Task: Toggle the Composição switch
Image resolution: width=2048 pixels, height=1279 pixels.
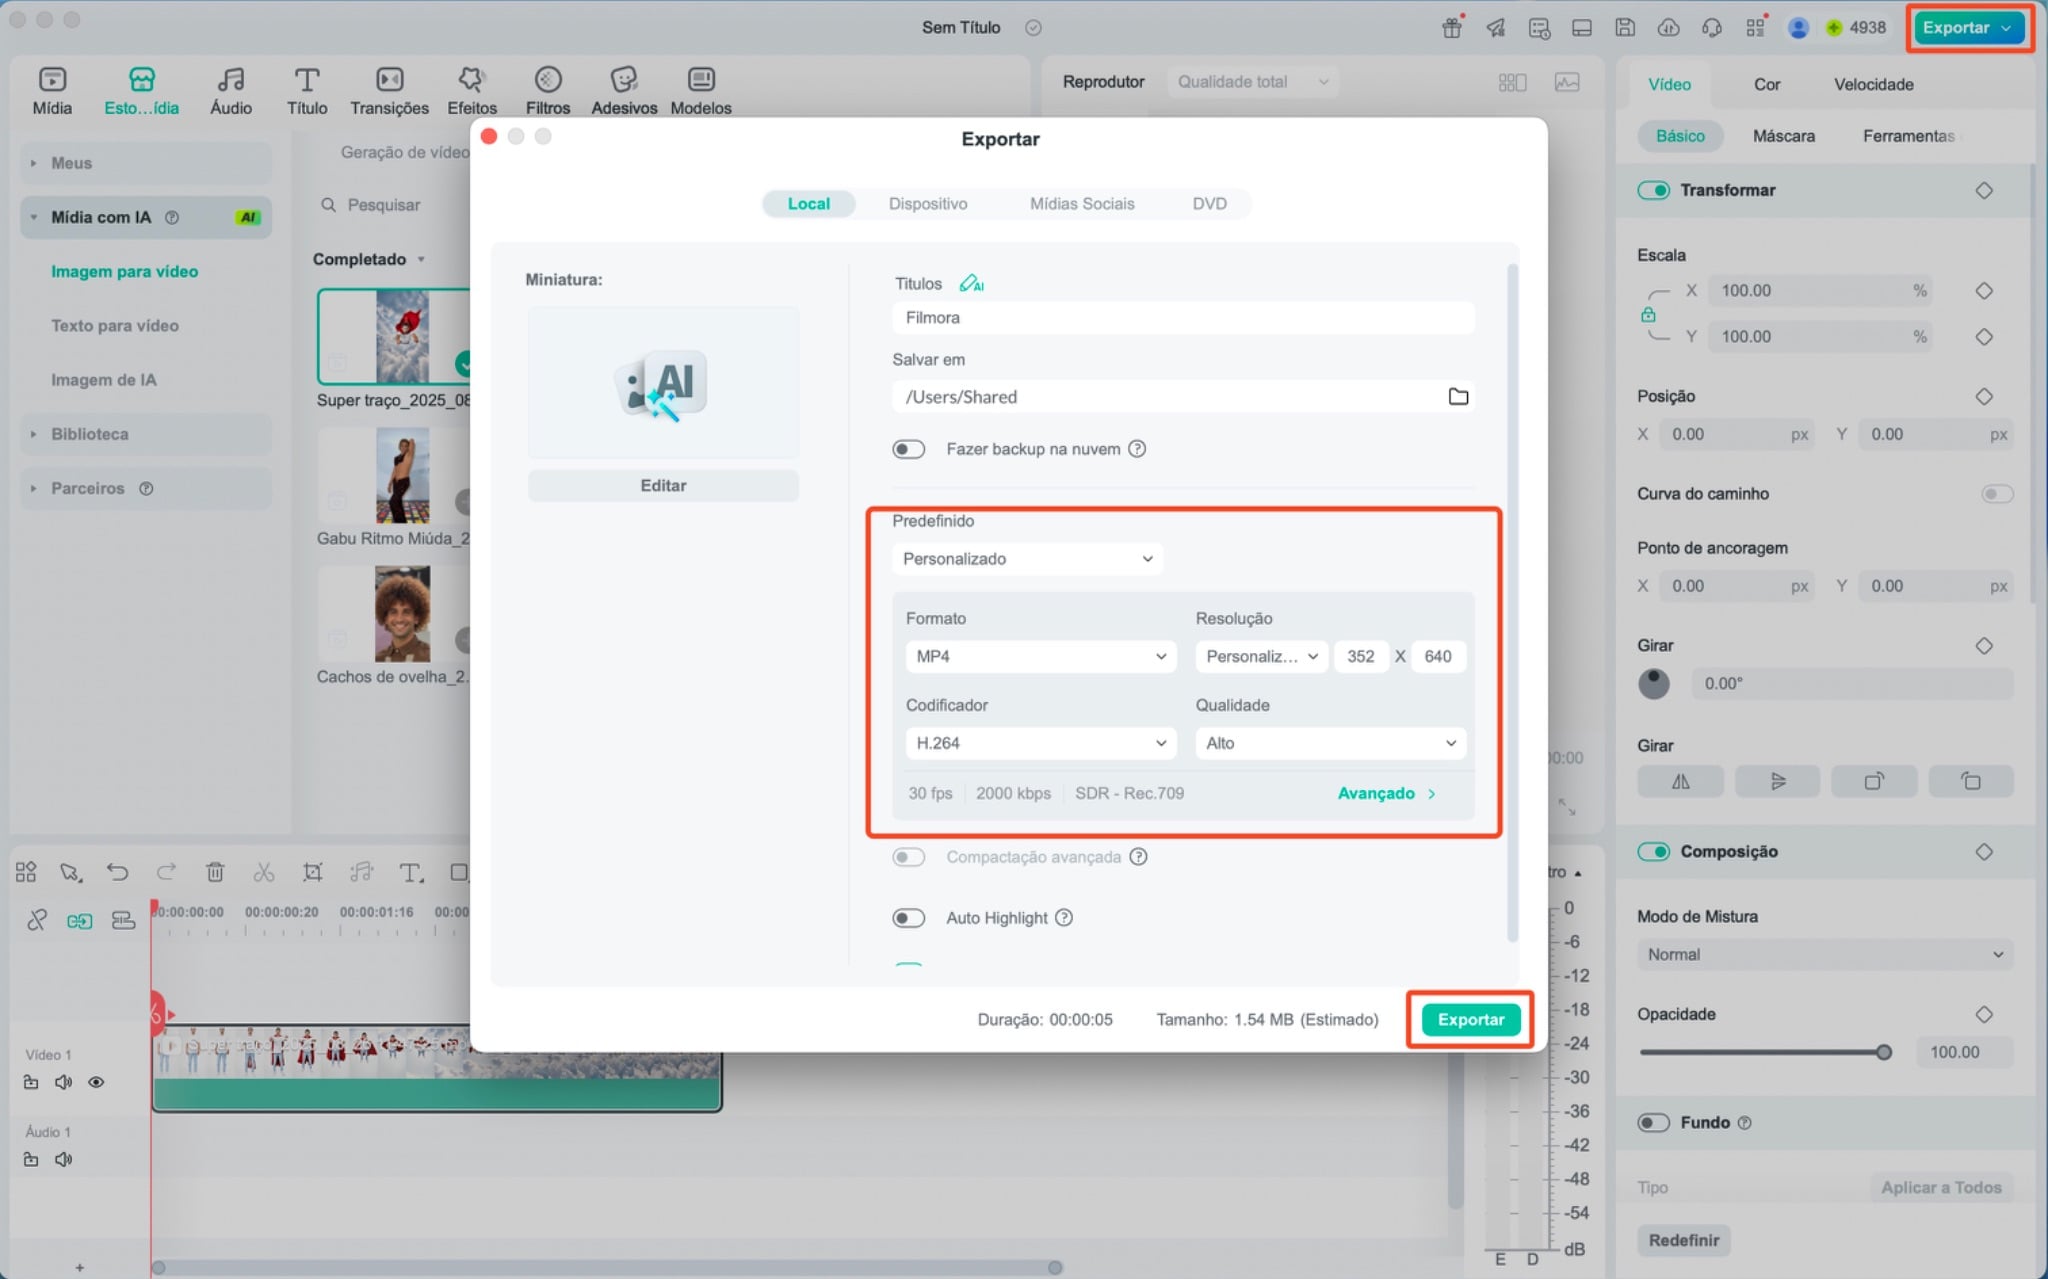Action: 1654,851
